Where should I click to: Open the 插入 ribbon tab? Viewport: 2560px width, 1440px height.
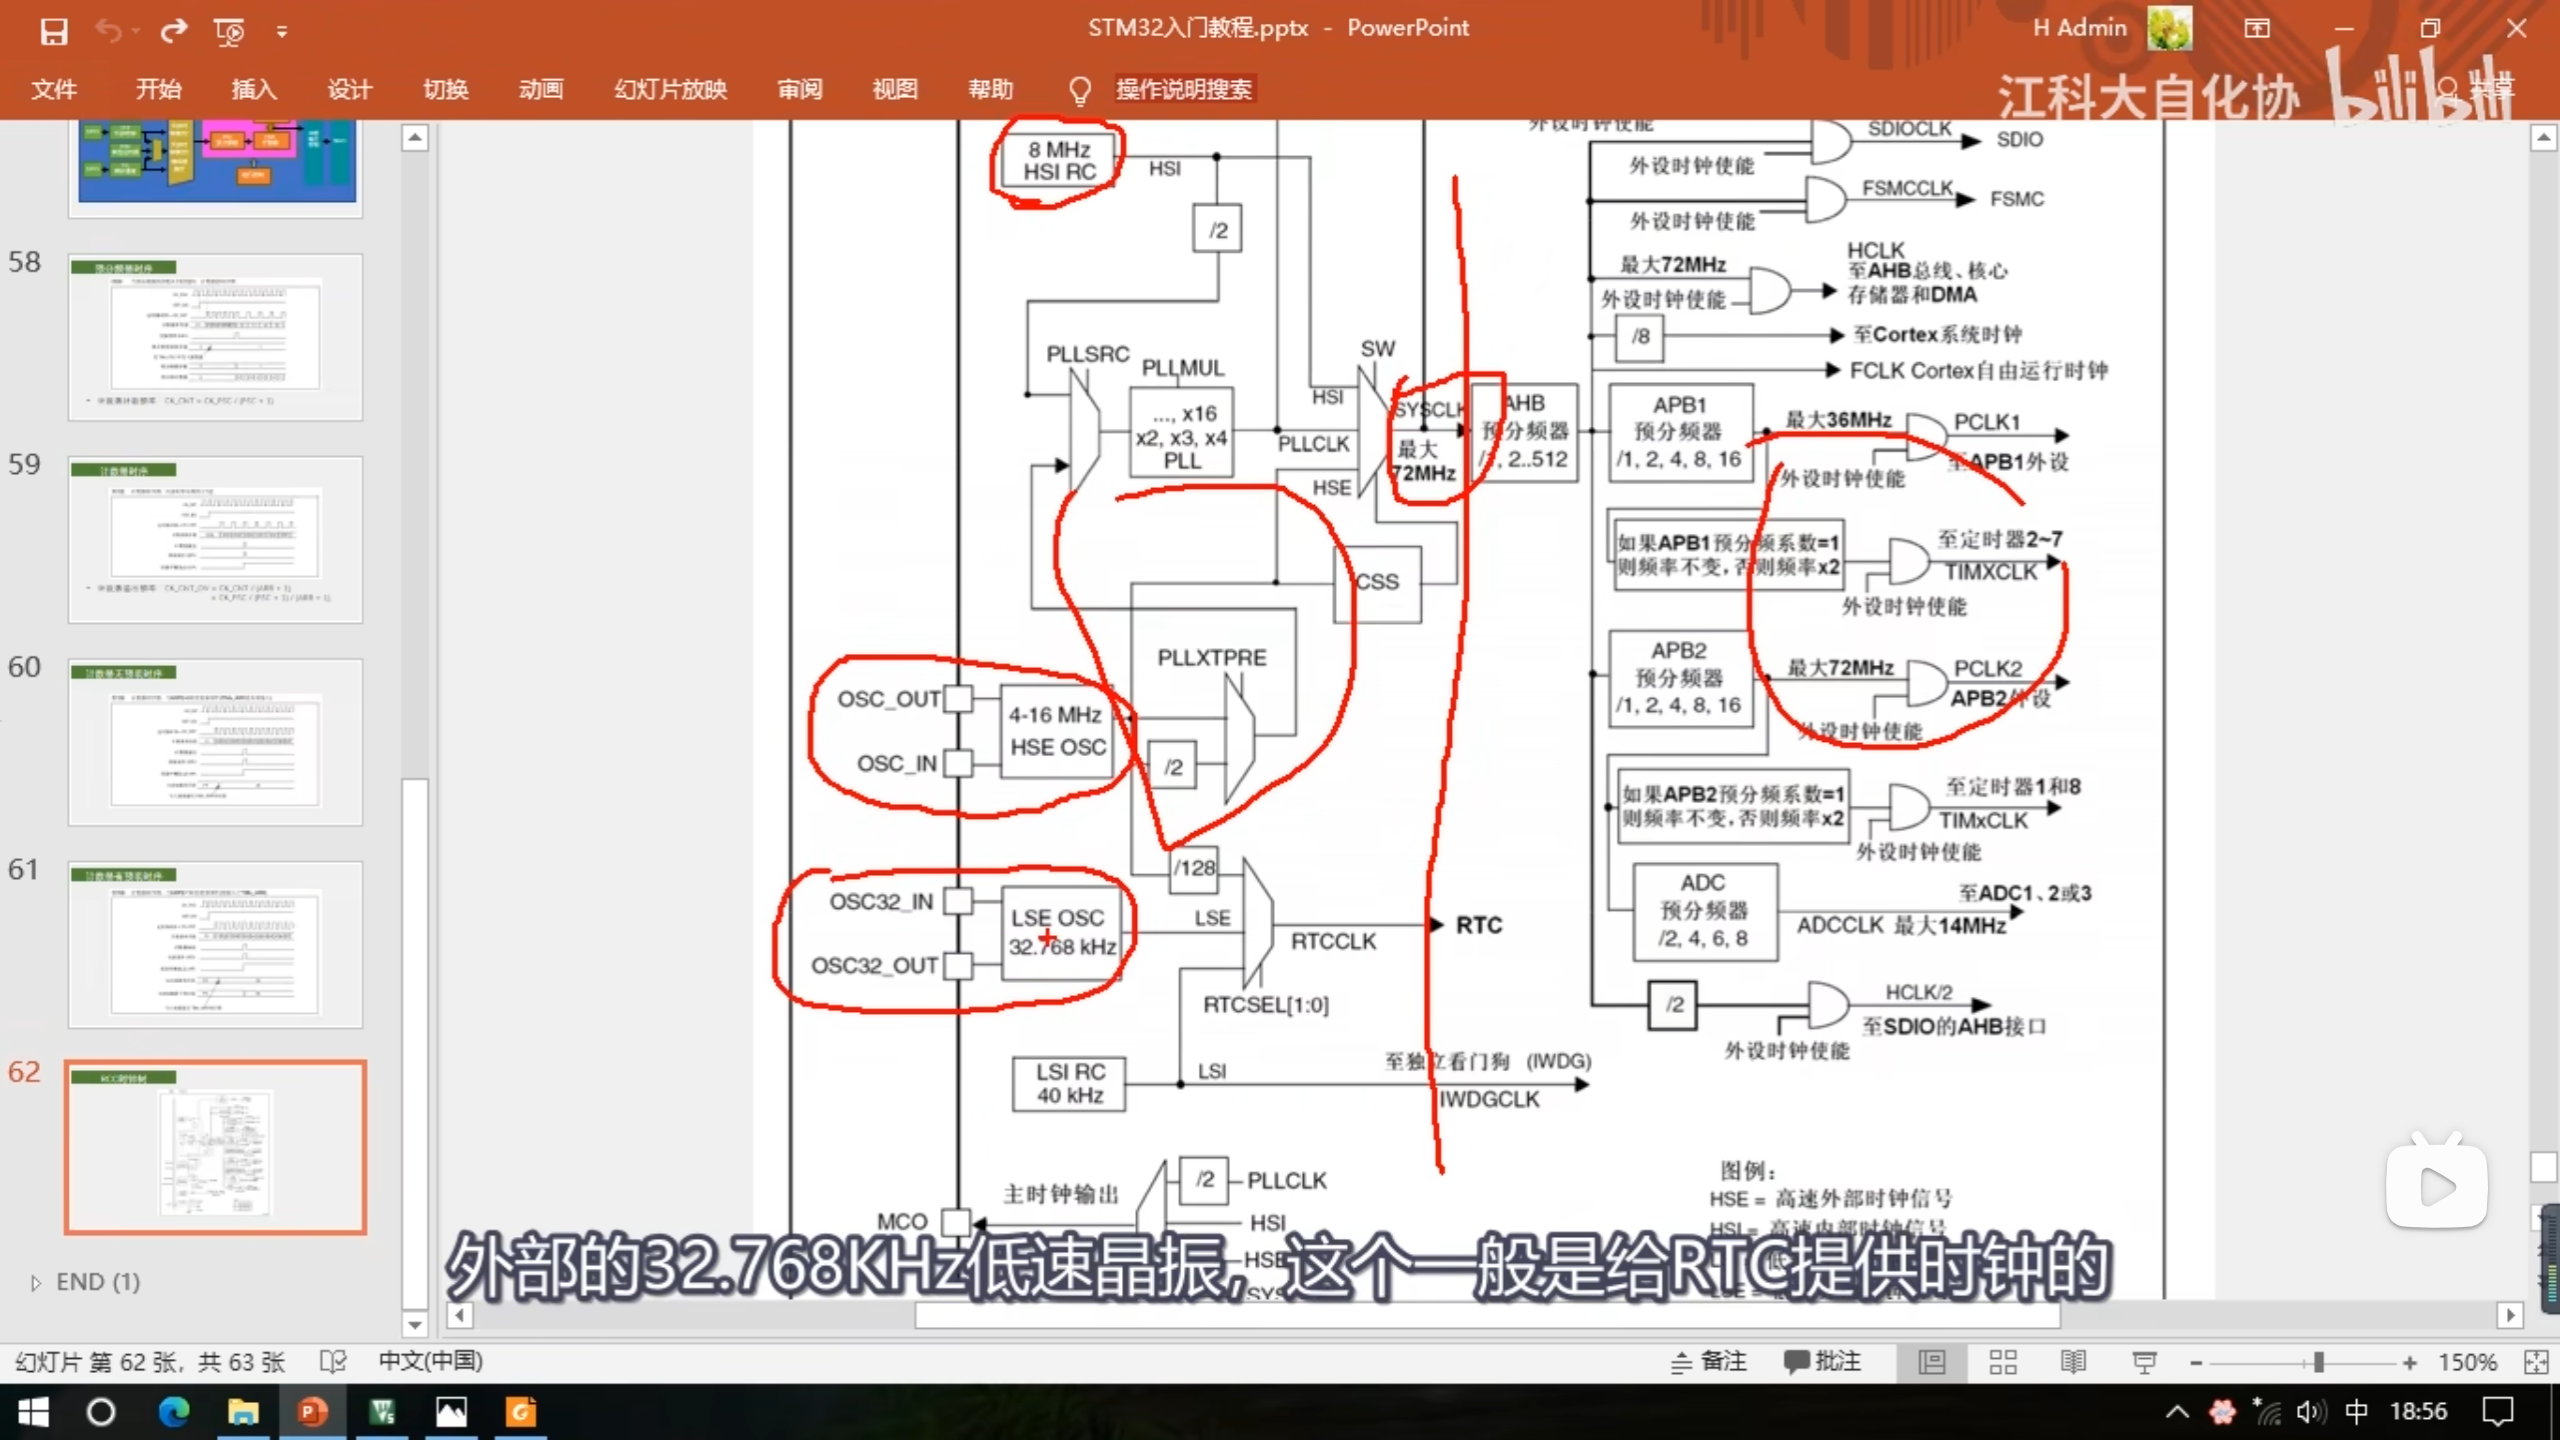click(x=253, y=89)
